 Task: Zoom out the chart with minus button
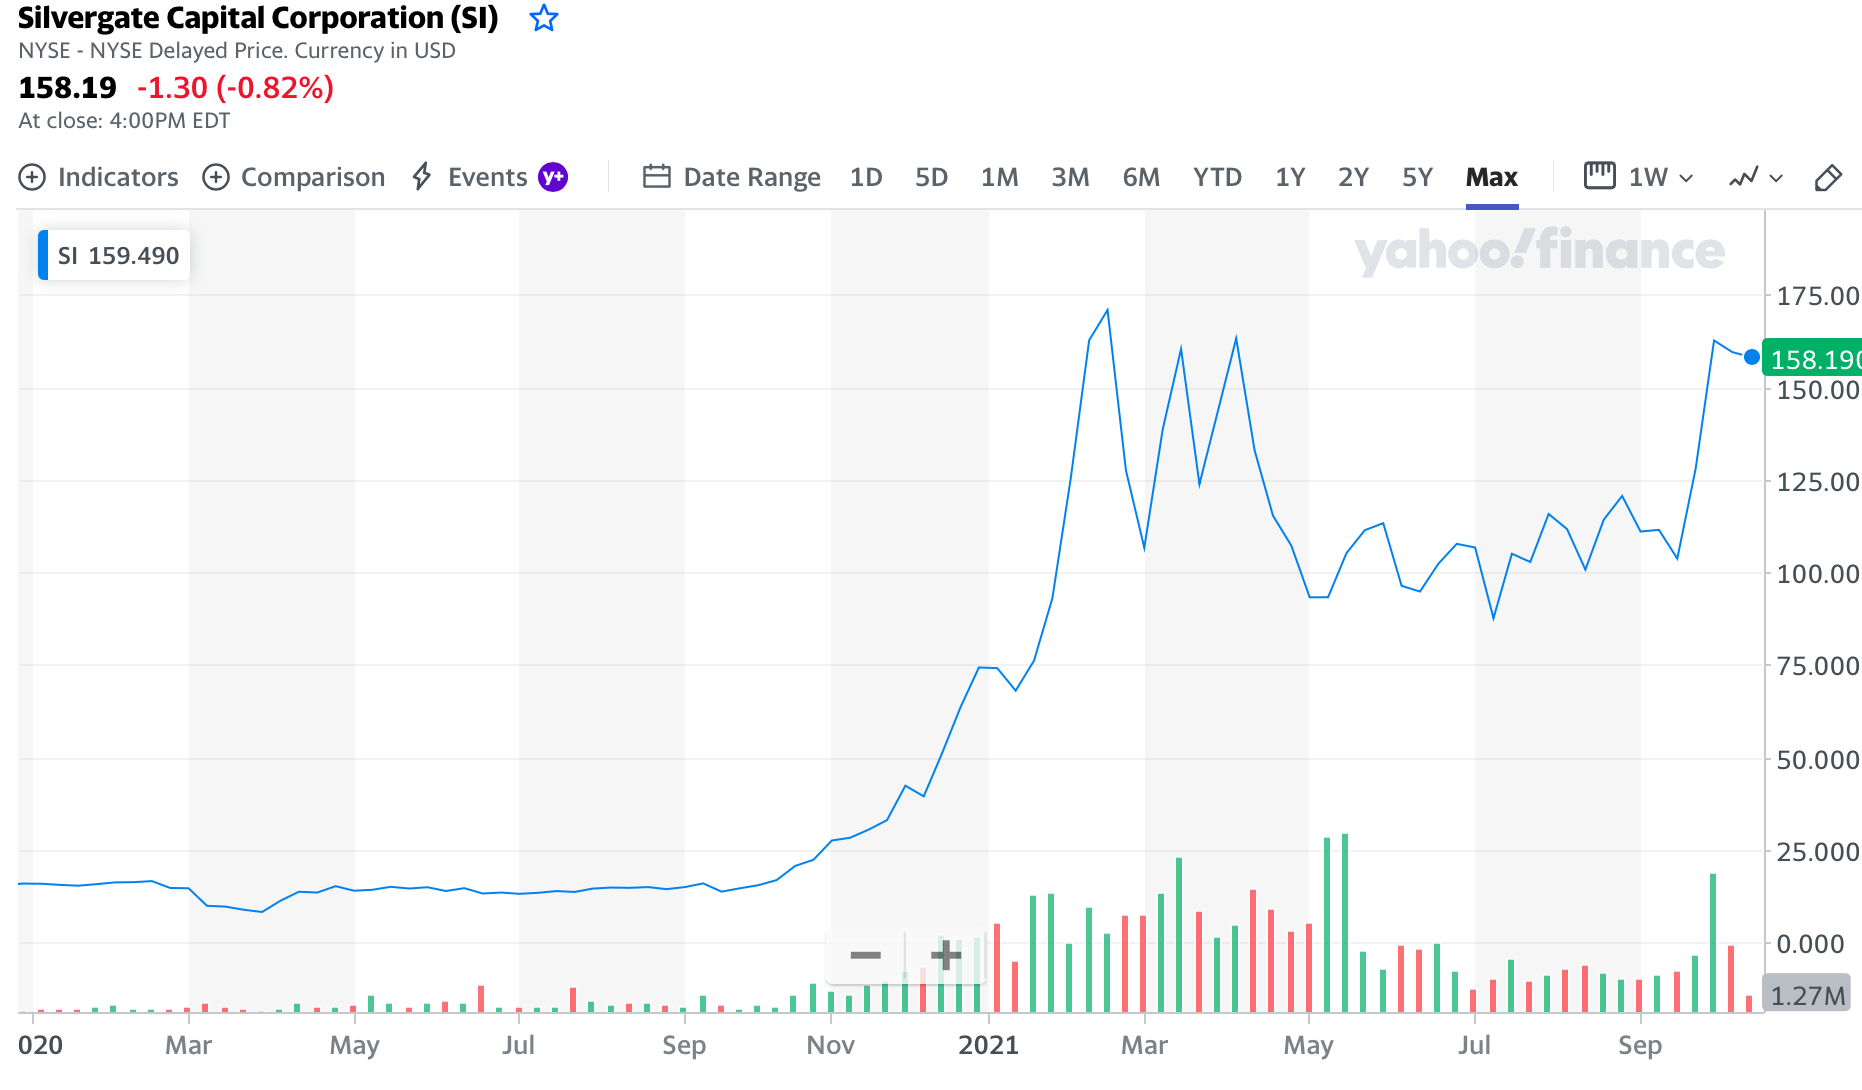(866, 956)
